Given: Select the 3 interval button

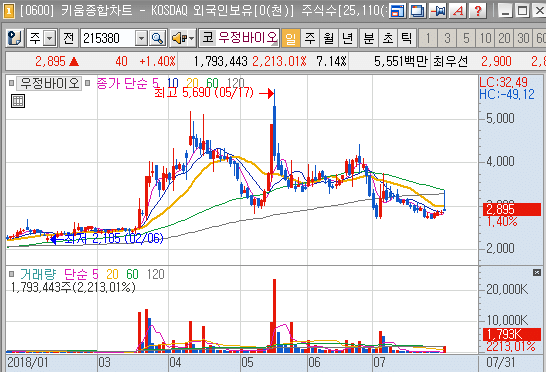Looking at the screenshot, I should click(x=447, y=38).
